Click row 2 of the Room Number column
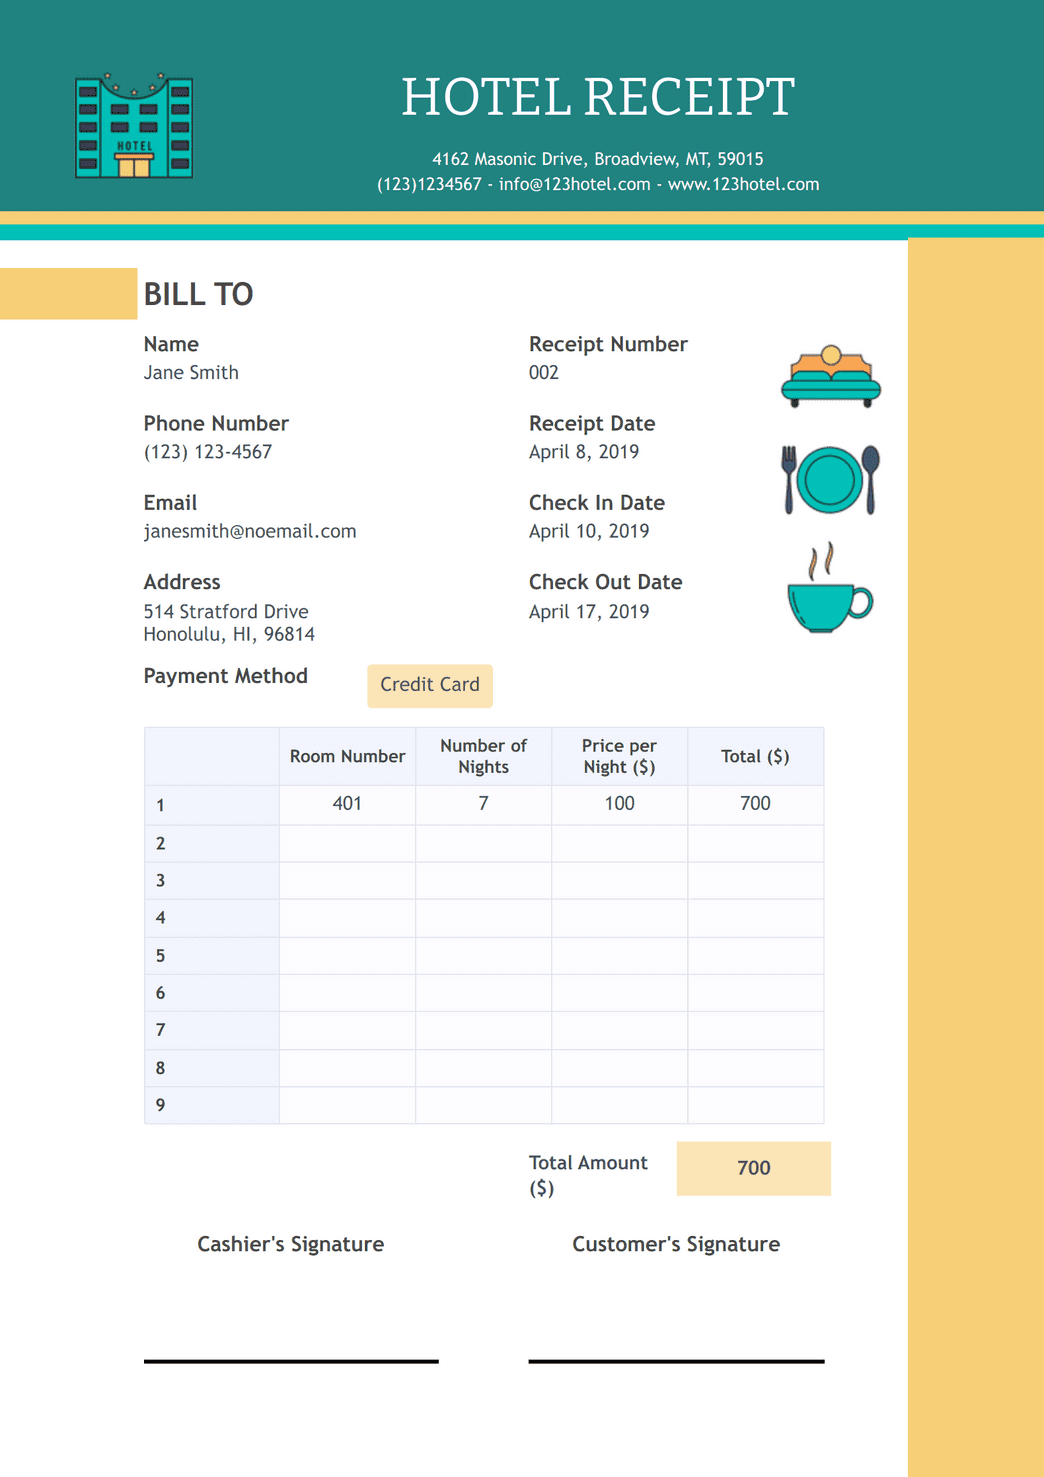1044x1477 pixels. [346, 842]
